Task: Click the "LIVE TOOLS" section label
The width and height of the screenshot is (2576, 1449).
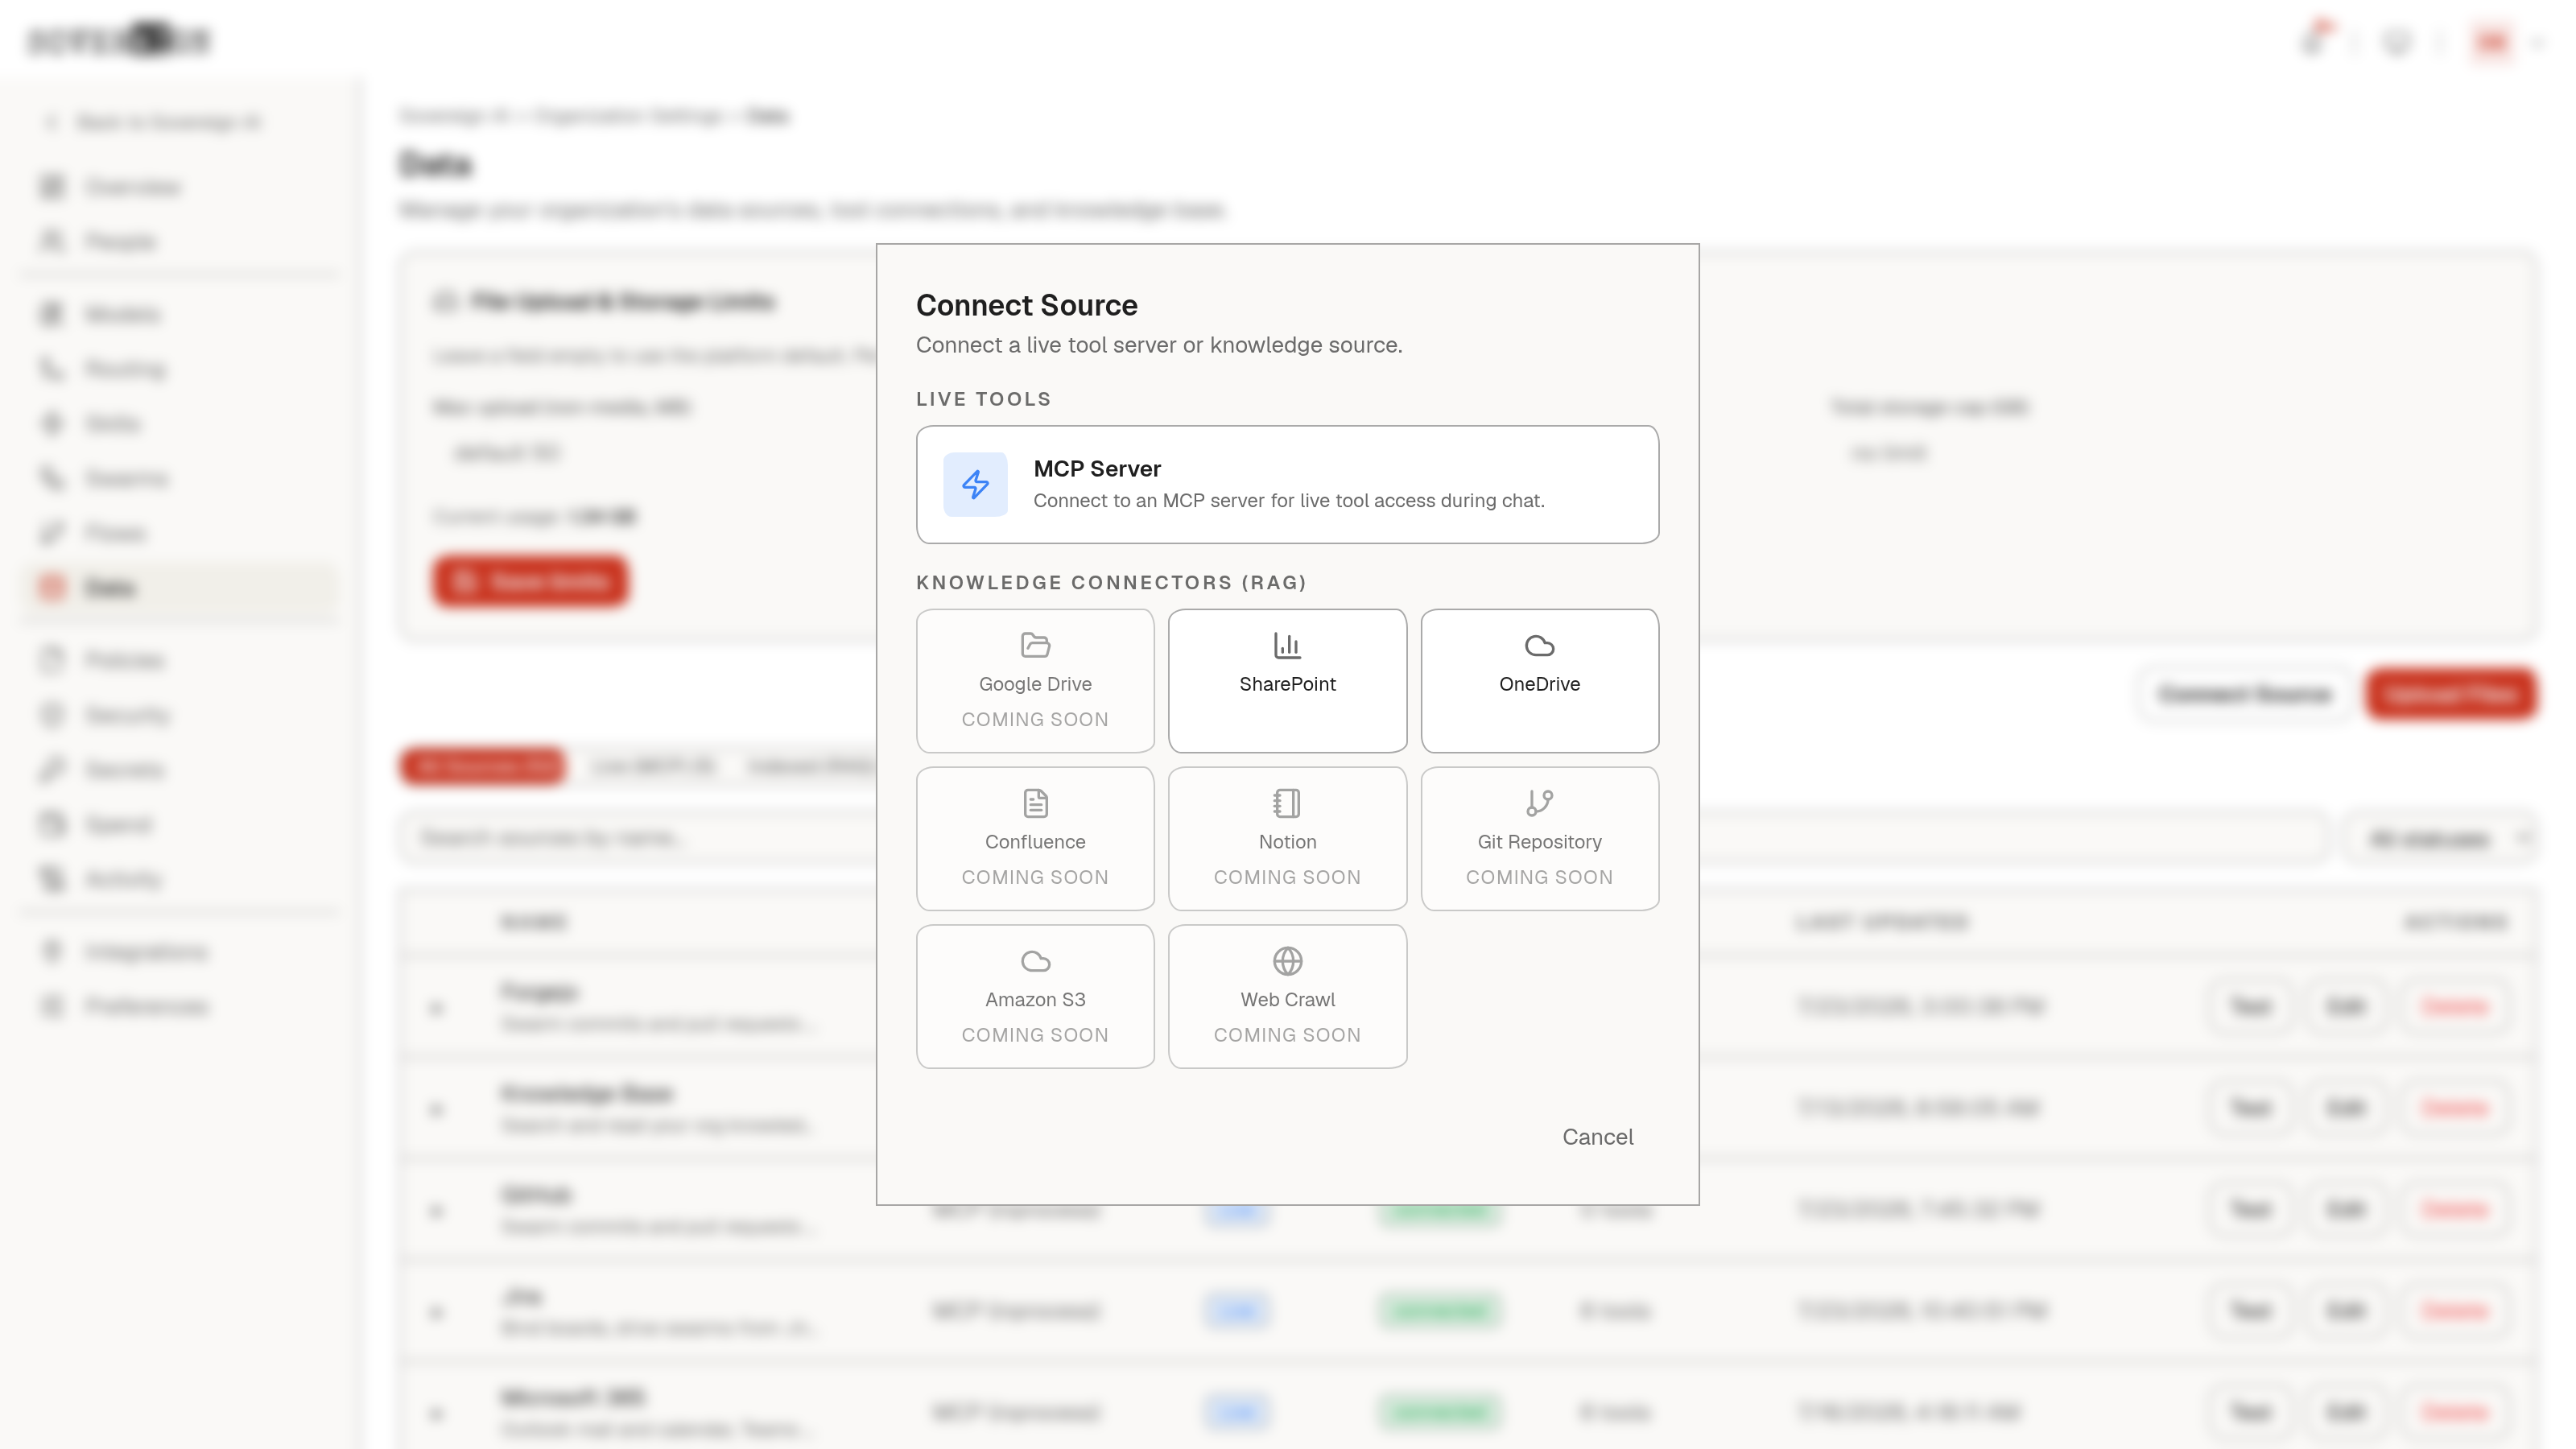Action: pos(983,399)
